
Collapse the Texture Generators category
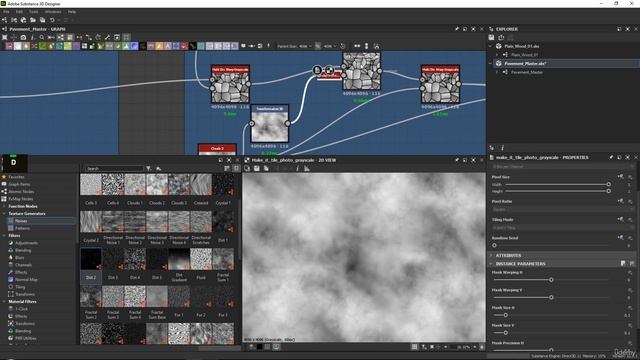tap(4, 213)
